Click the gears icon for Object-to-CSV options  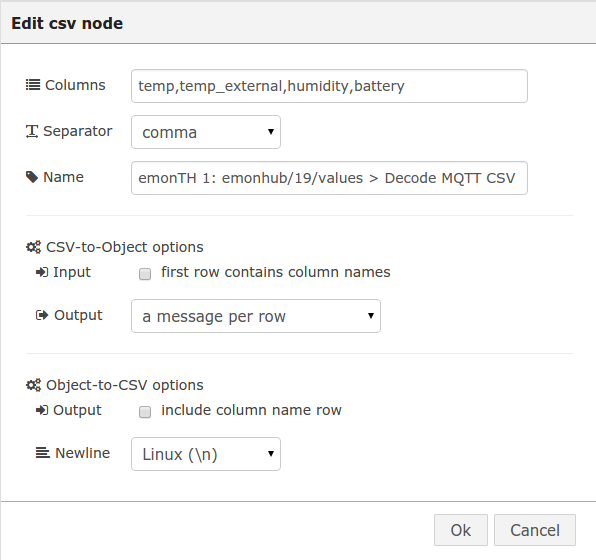33,385
